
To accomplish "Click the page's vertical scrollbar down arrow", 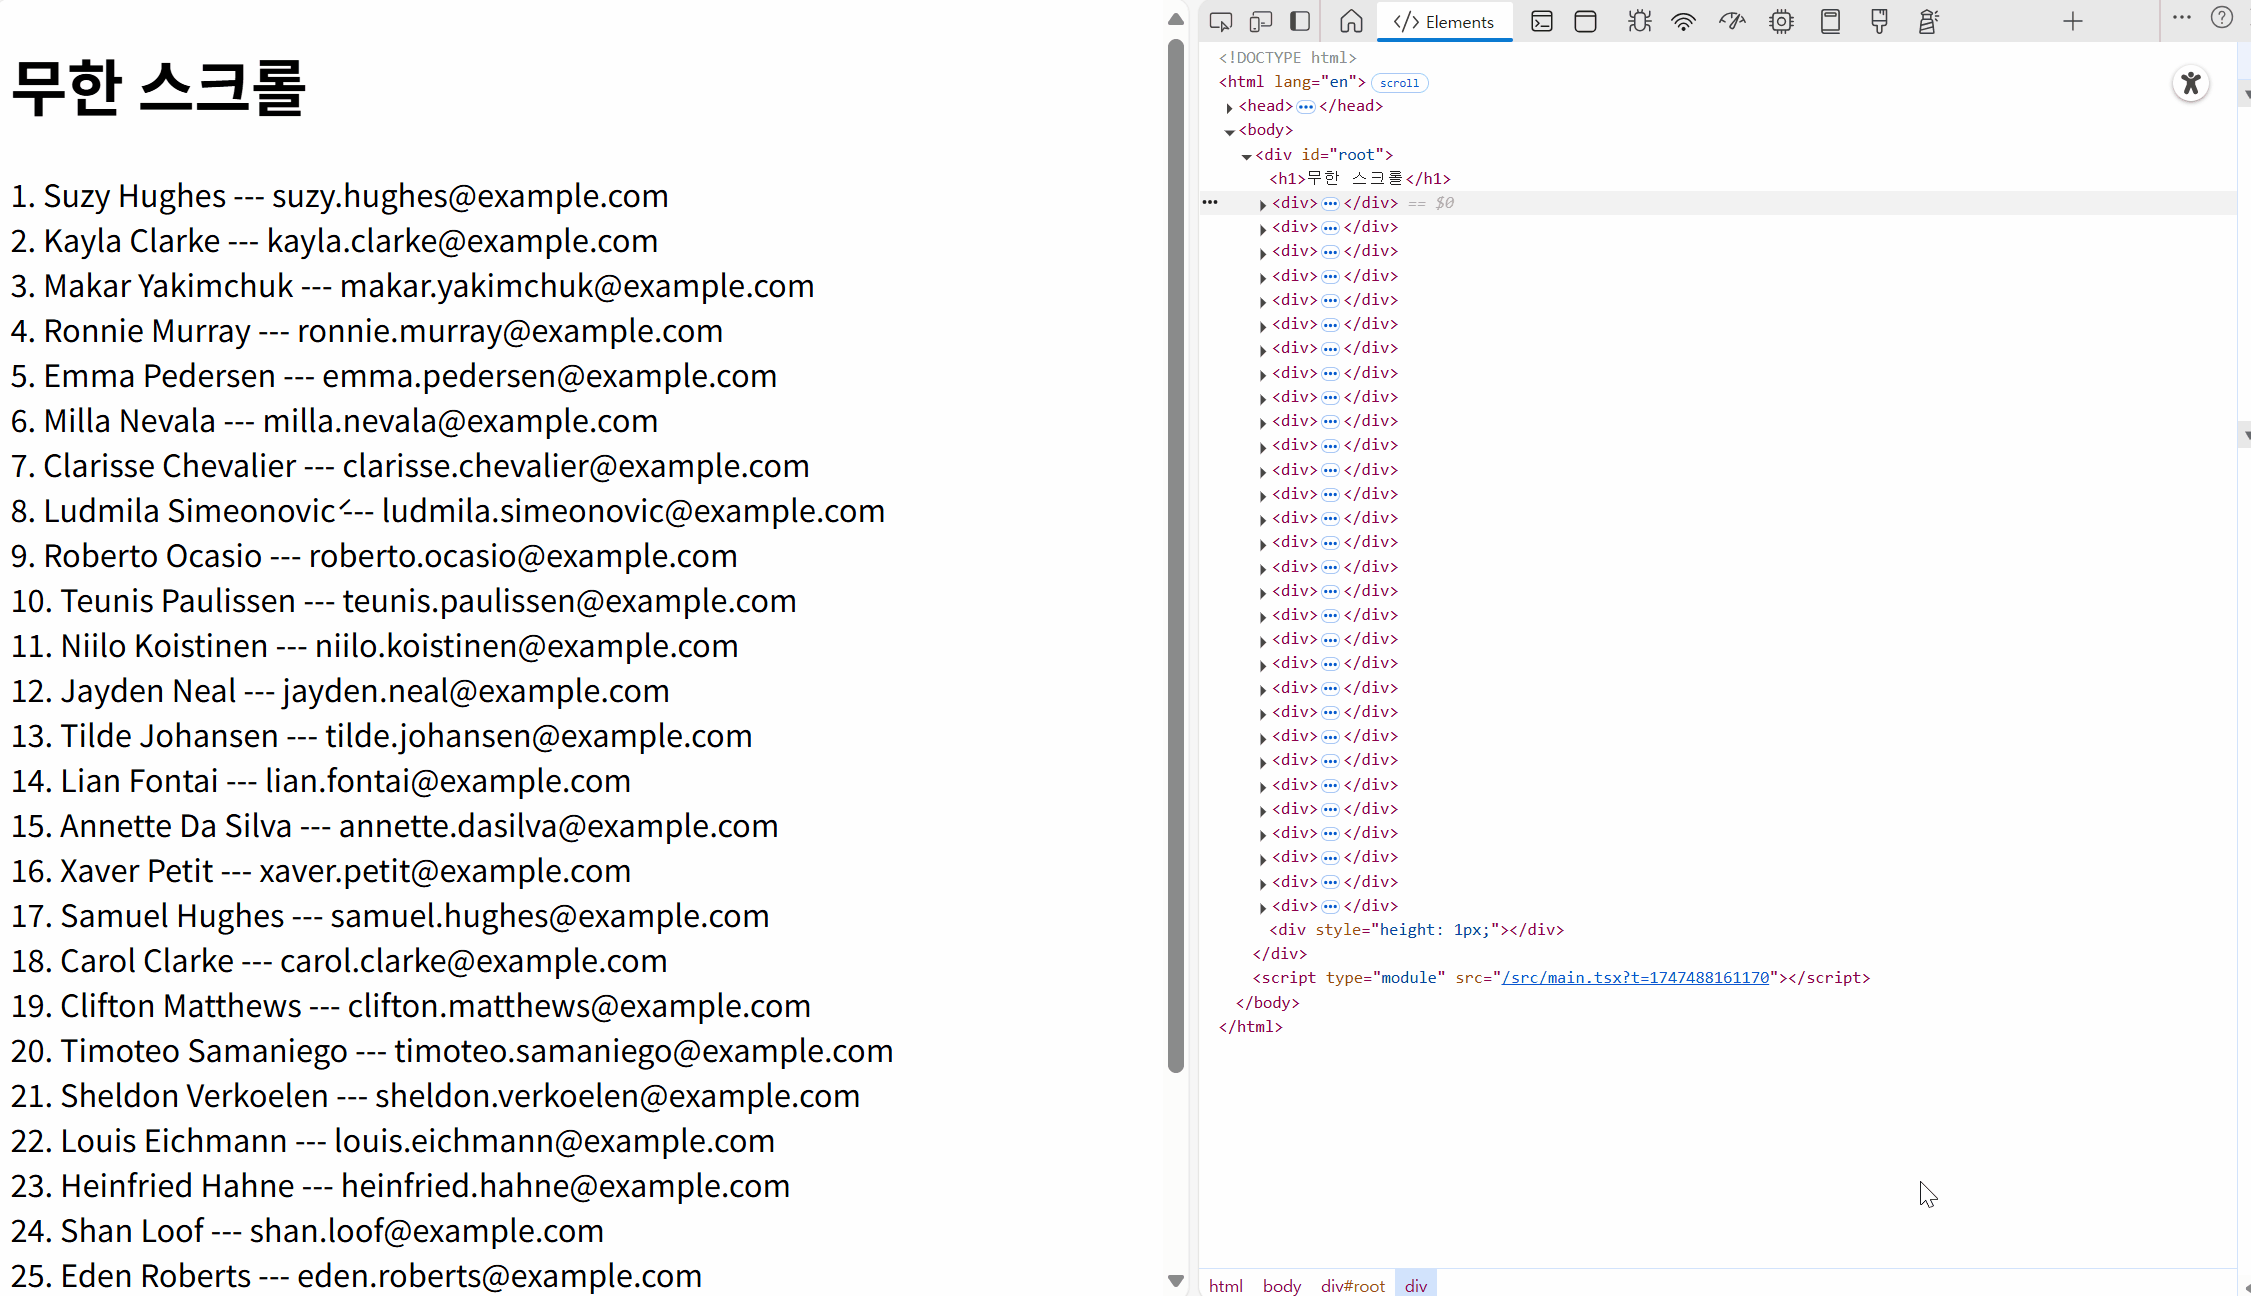I will (1176, 1281).
